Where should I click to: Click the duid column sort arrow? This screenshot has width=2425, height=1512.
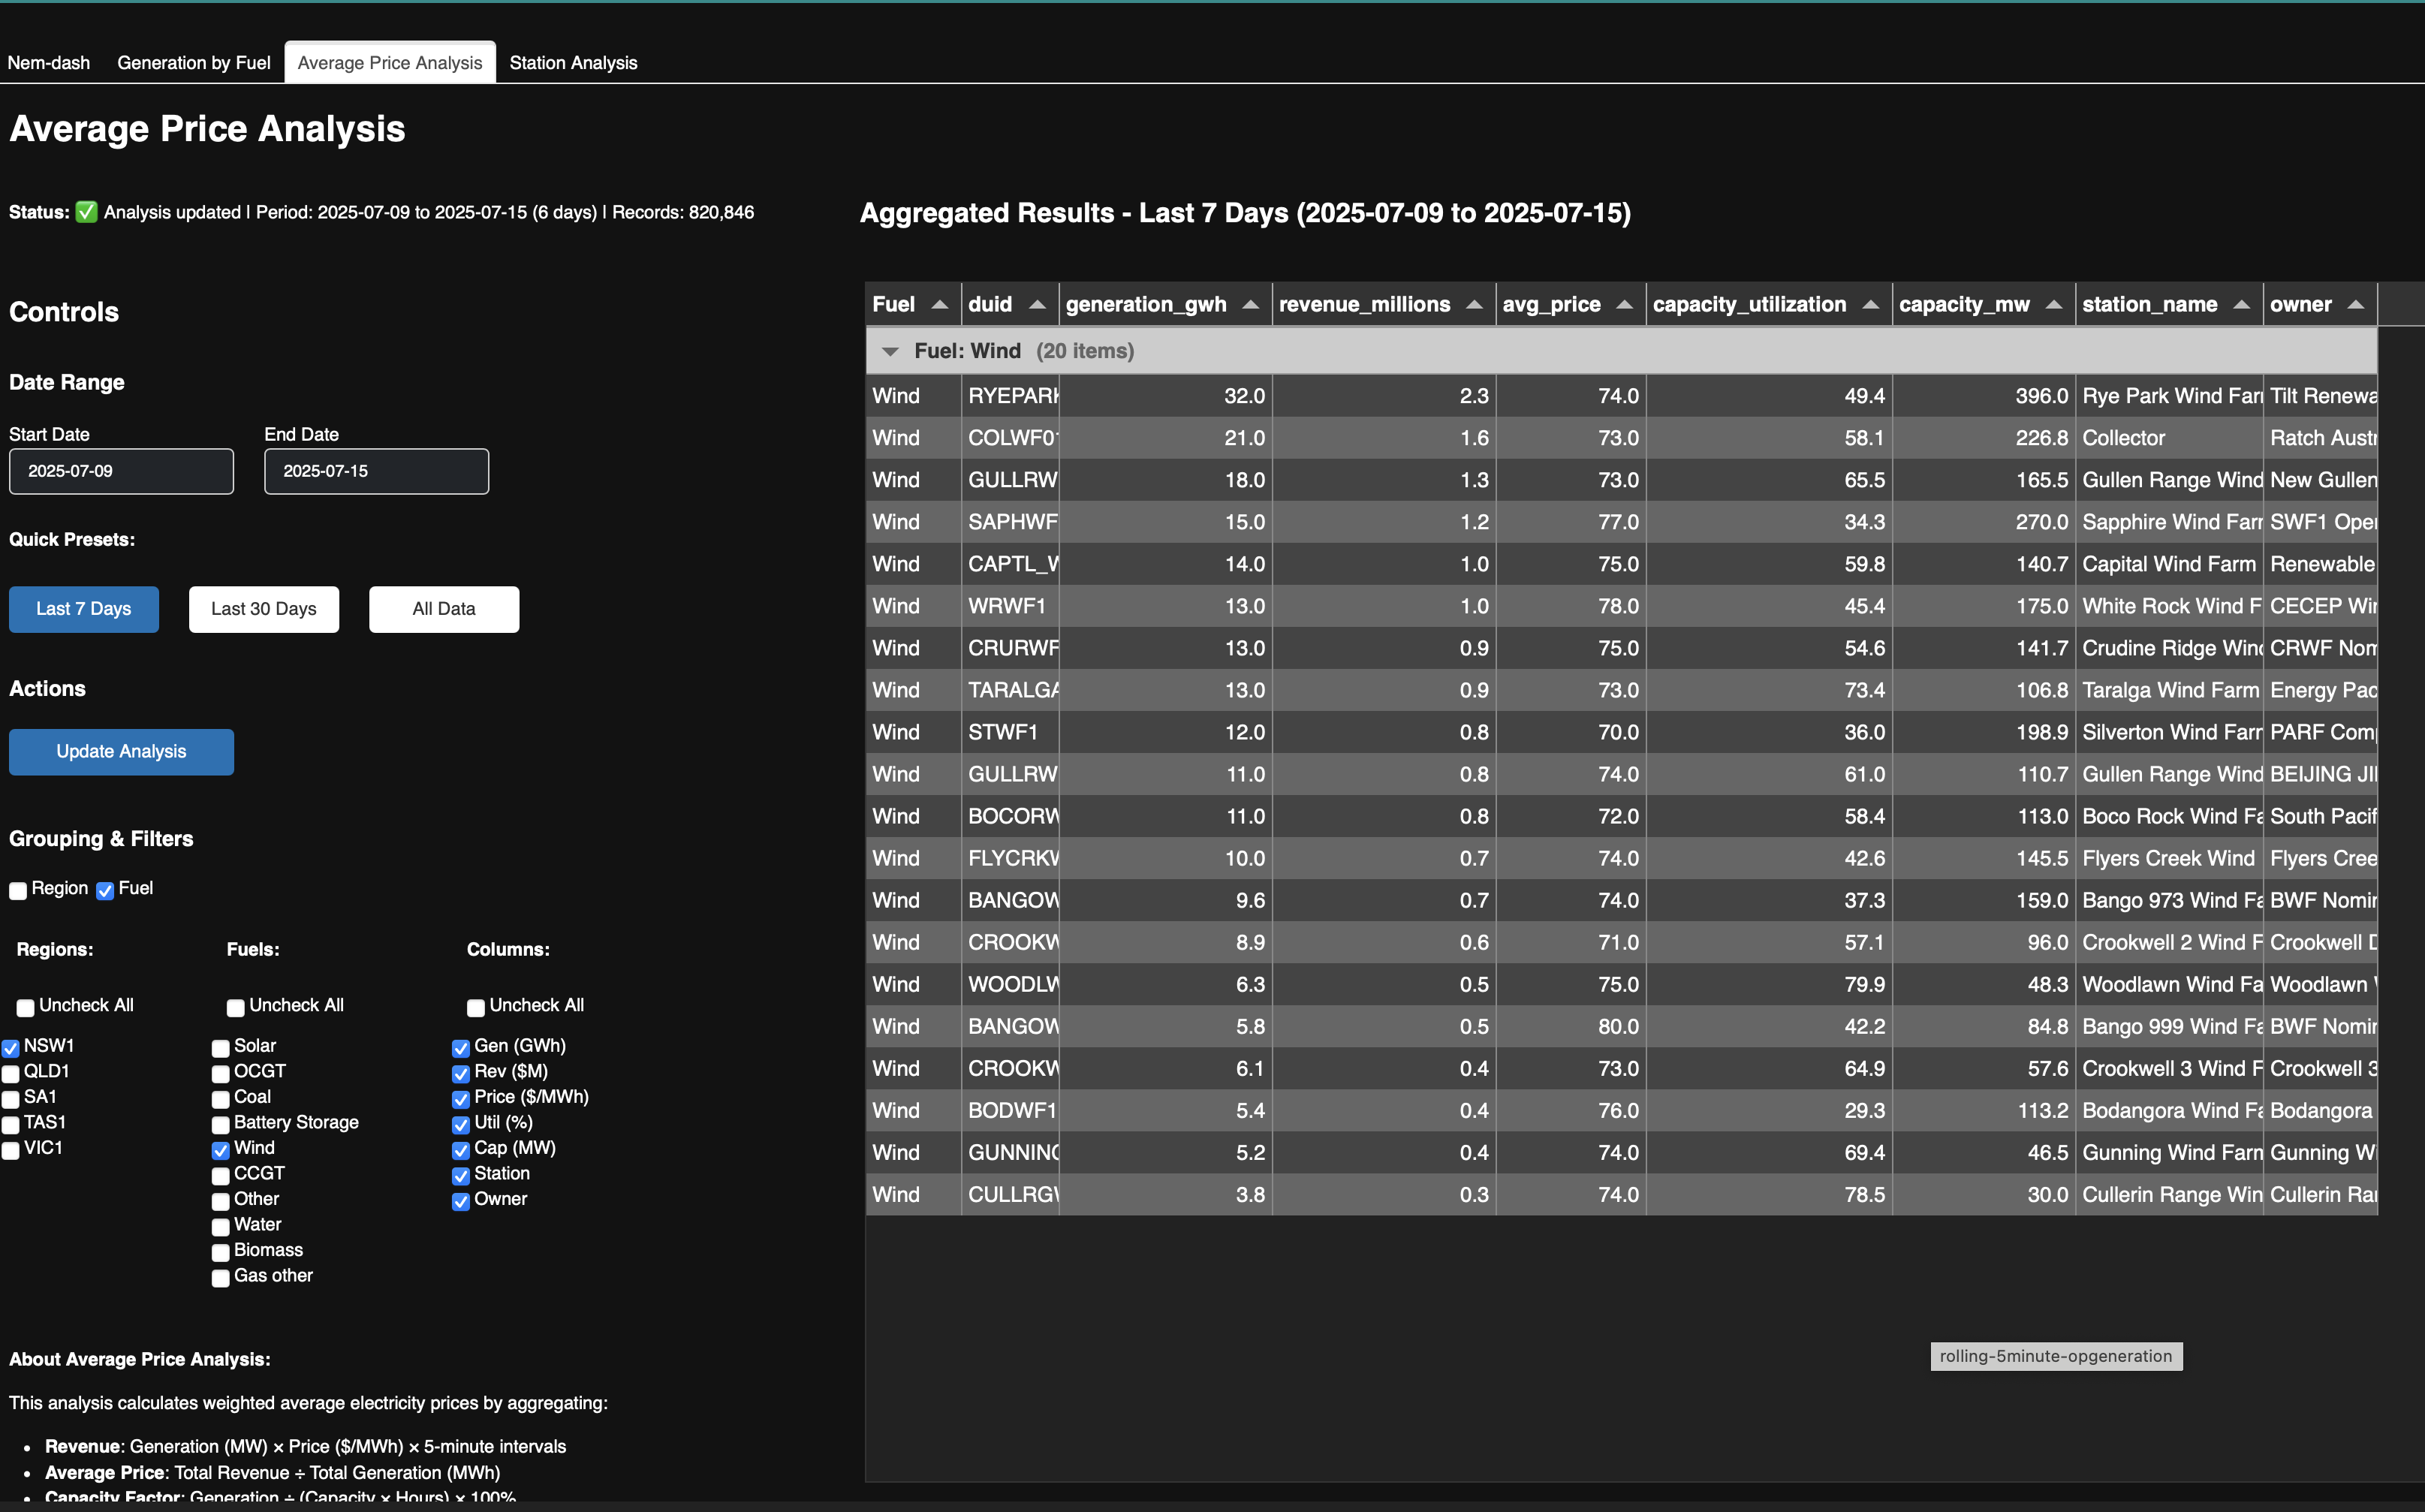point(1037,305)
